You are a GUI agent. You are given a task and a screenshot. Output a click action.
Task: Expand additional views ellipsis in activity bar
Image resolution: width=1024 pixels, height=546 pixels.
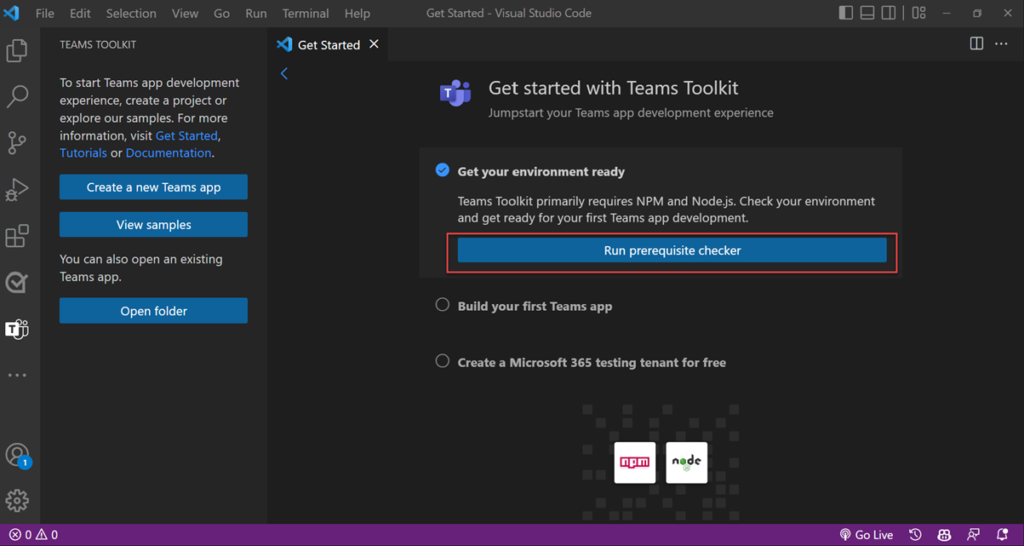click(x=17, y=375)
